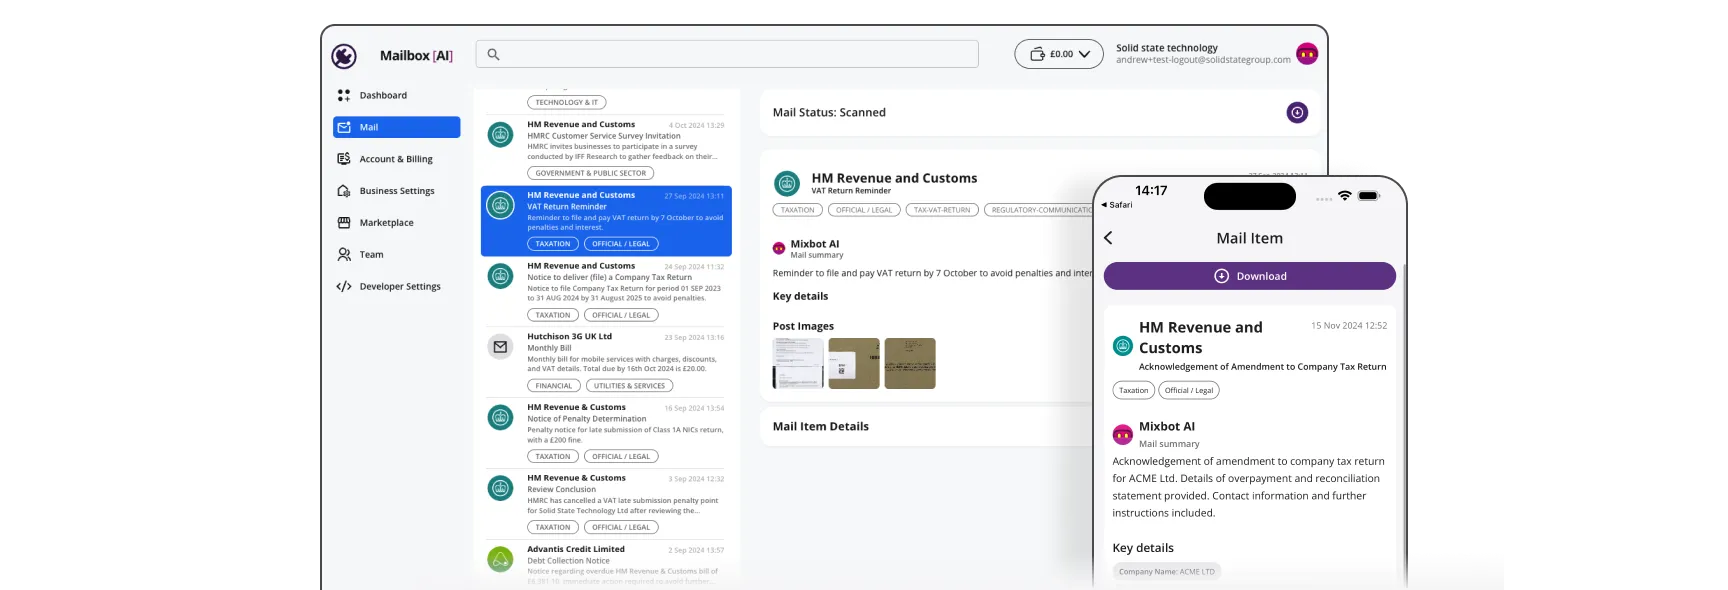Screen dimensions: 1728x590
Task: Click the TAX-VAT-RETURN tag in the detail panel
Action: tap(942, 210)
